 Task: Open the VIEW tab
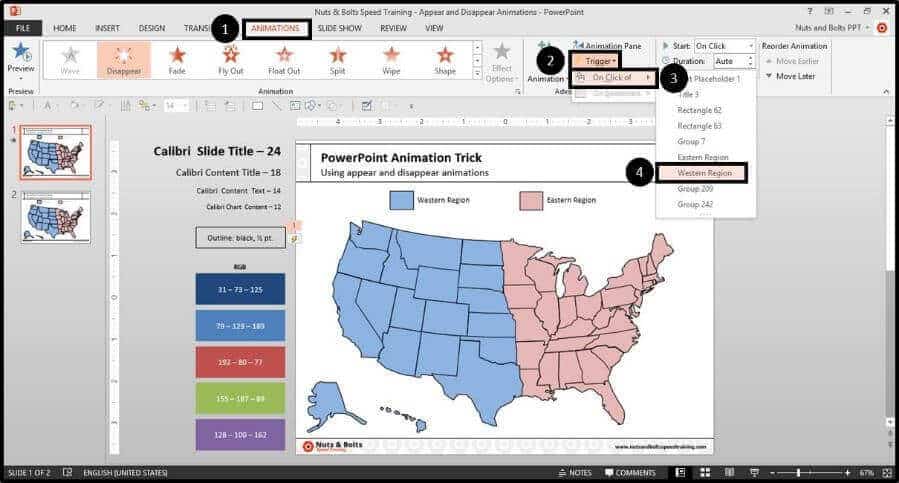tap(434, 28)
